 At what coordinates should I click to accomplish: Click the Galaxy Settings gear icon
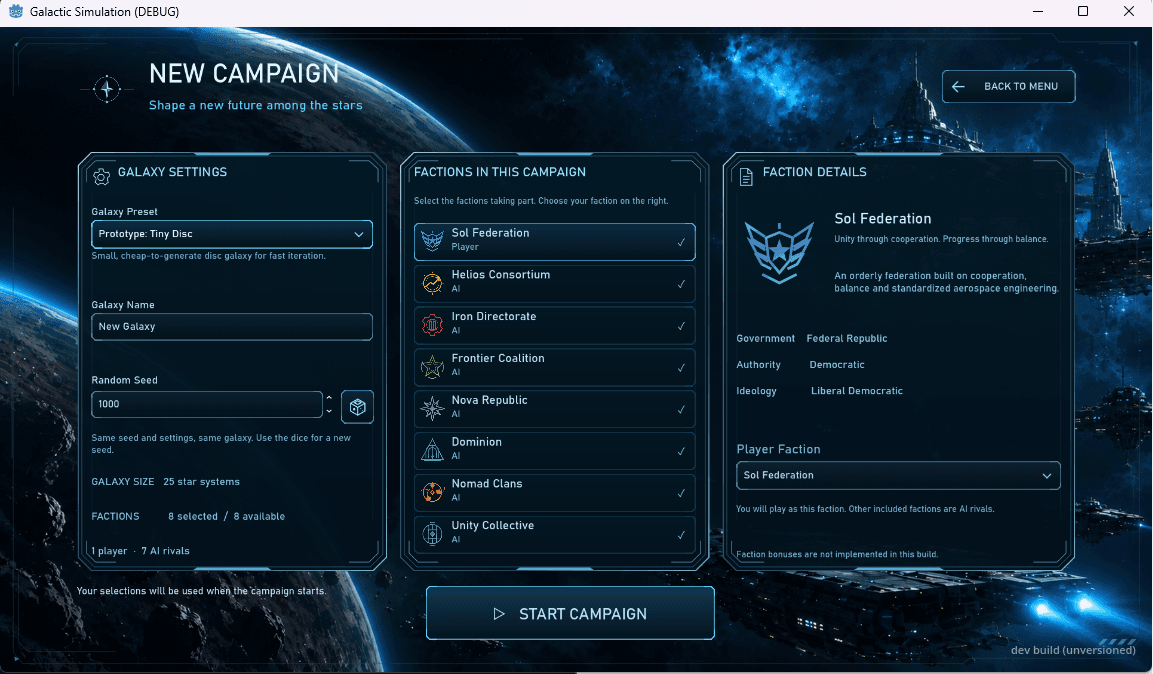click(x=101, y=176)
